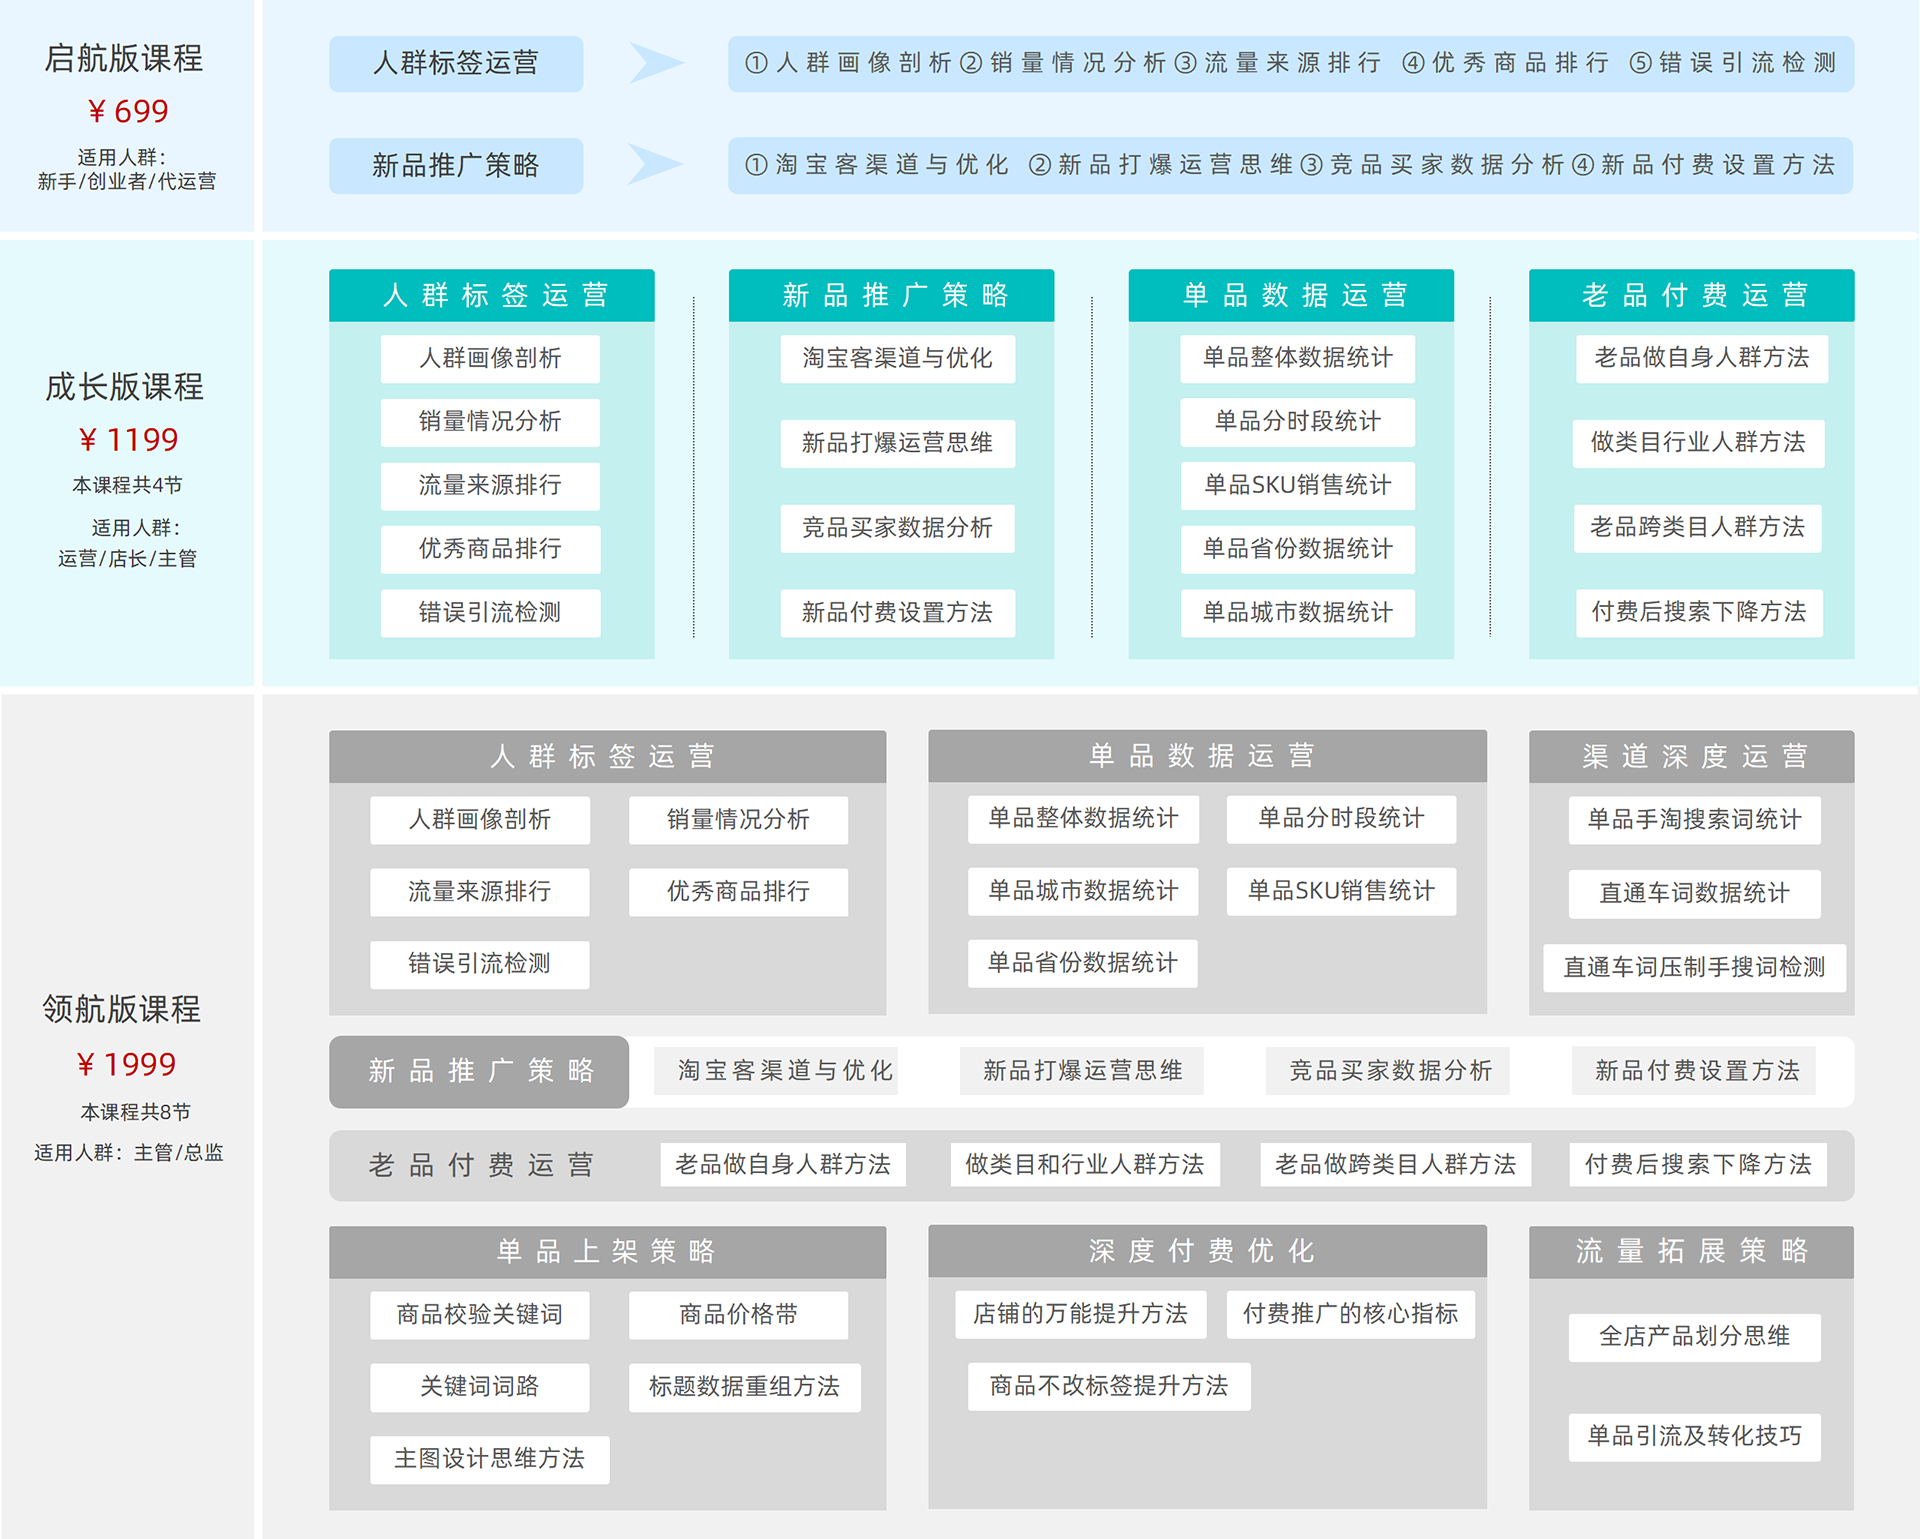Viewport: 1920px width, 1539px height.
Task: Select 店铺的万能提升方法 item
Action: (1081, 1314)
